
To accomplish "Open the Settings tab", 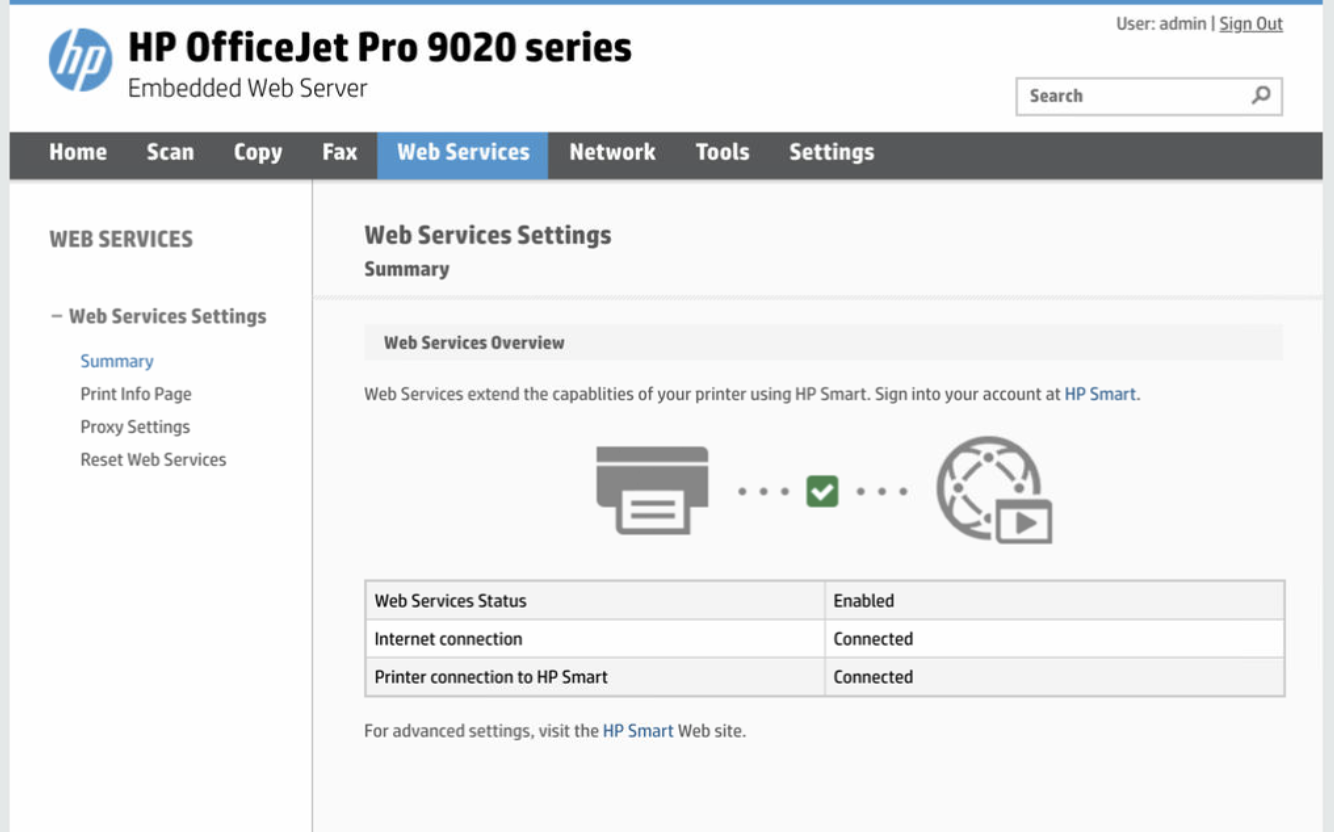I will (x=831, y=152).
